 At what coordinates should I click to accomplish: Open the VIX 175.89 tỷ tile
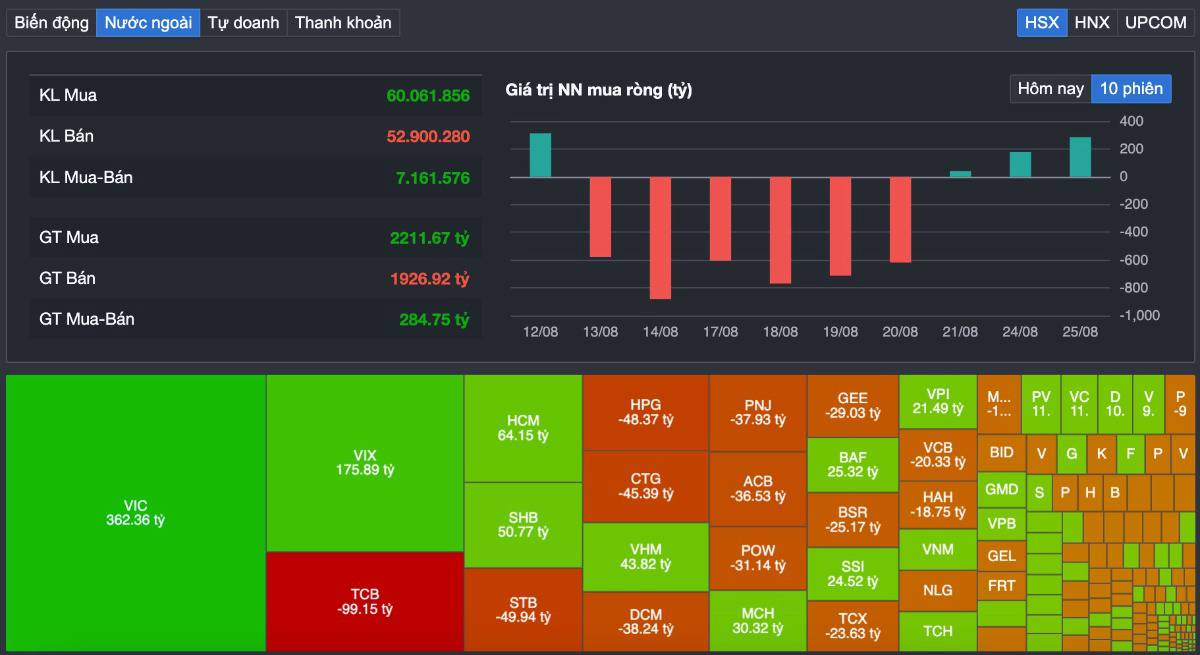point(364,463)
